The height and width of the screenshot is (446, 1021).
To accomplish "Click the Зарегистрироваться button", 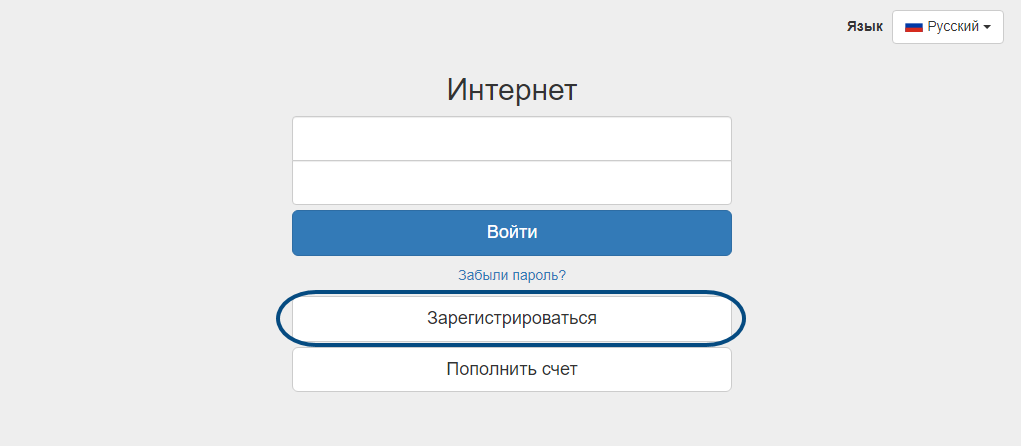I will (511, 319).
